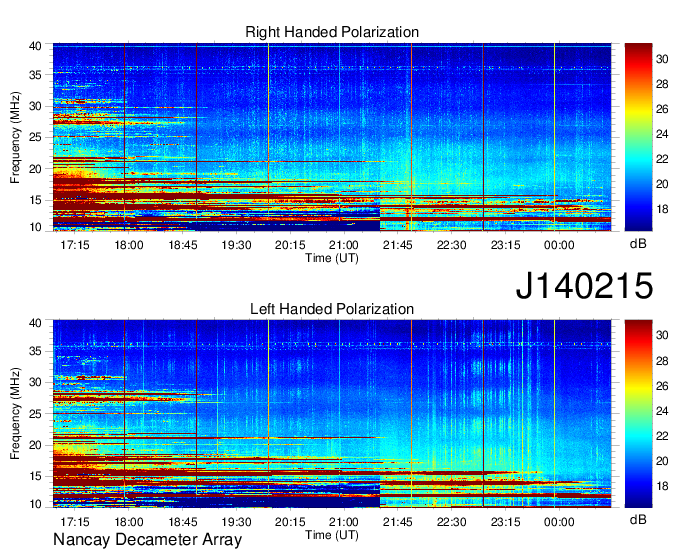Screen dimensions: 680x552
Task: Click the '28' dB tick on Right Handed color bar
Action: [662, 84]
